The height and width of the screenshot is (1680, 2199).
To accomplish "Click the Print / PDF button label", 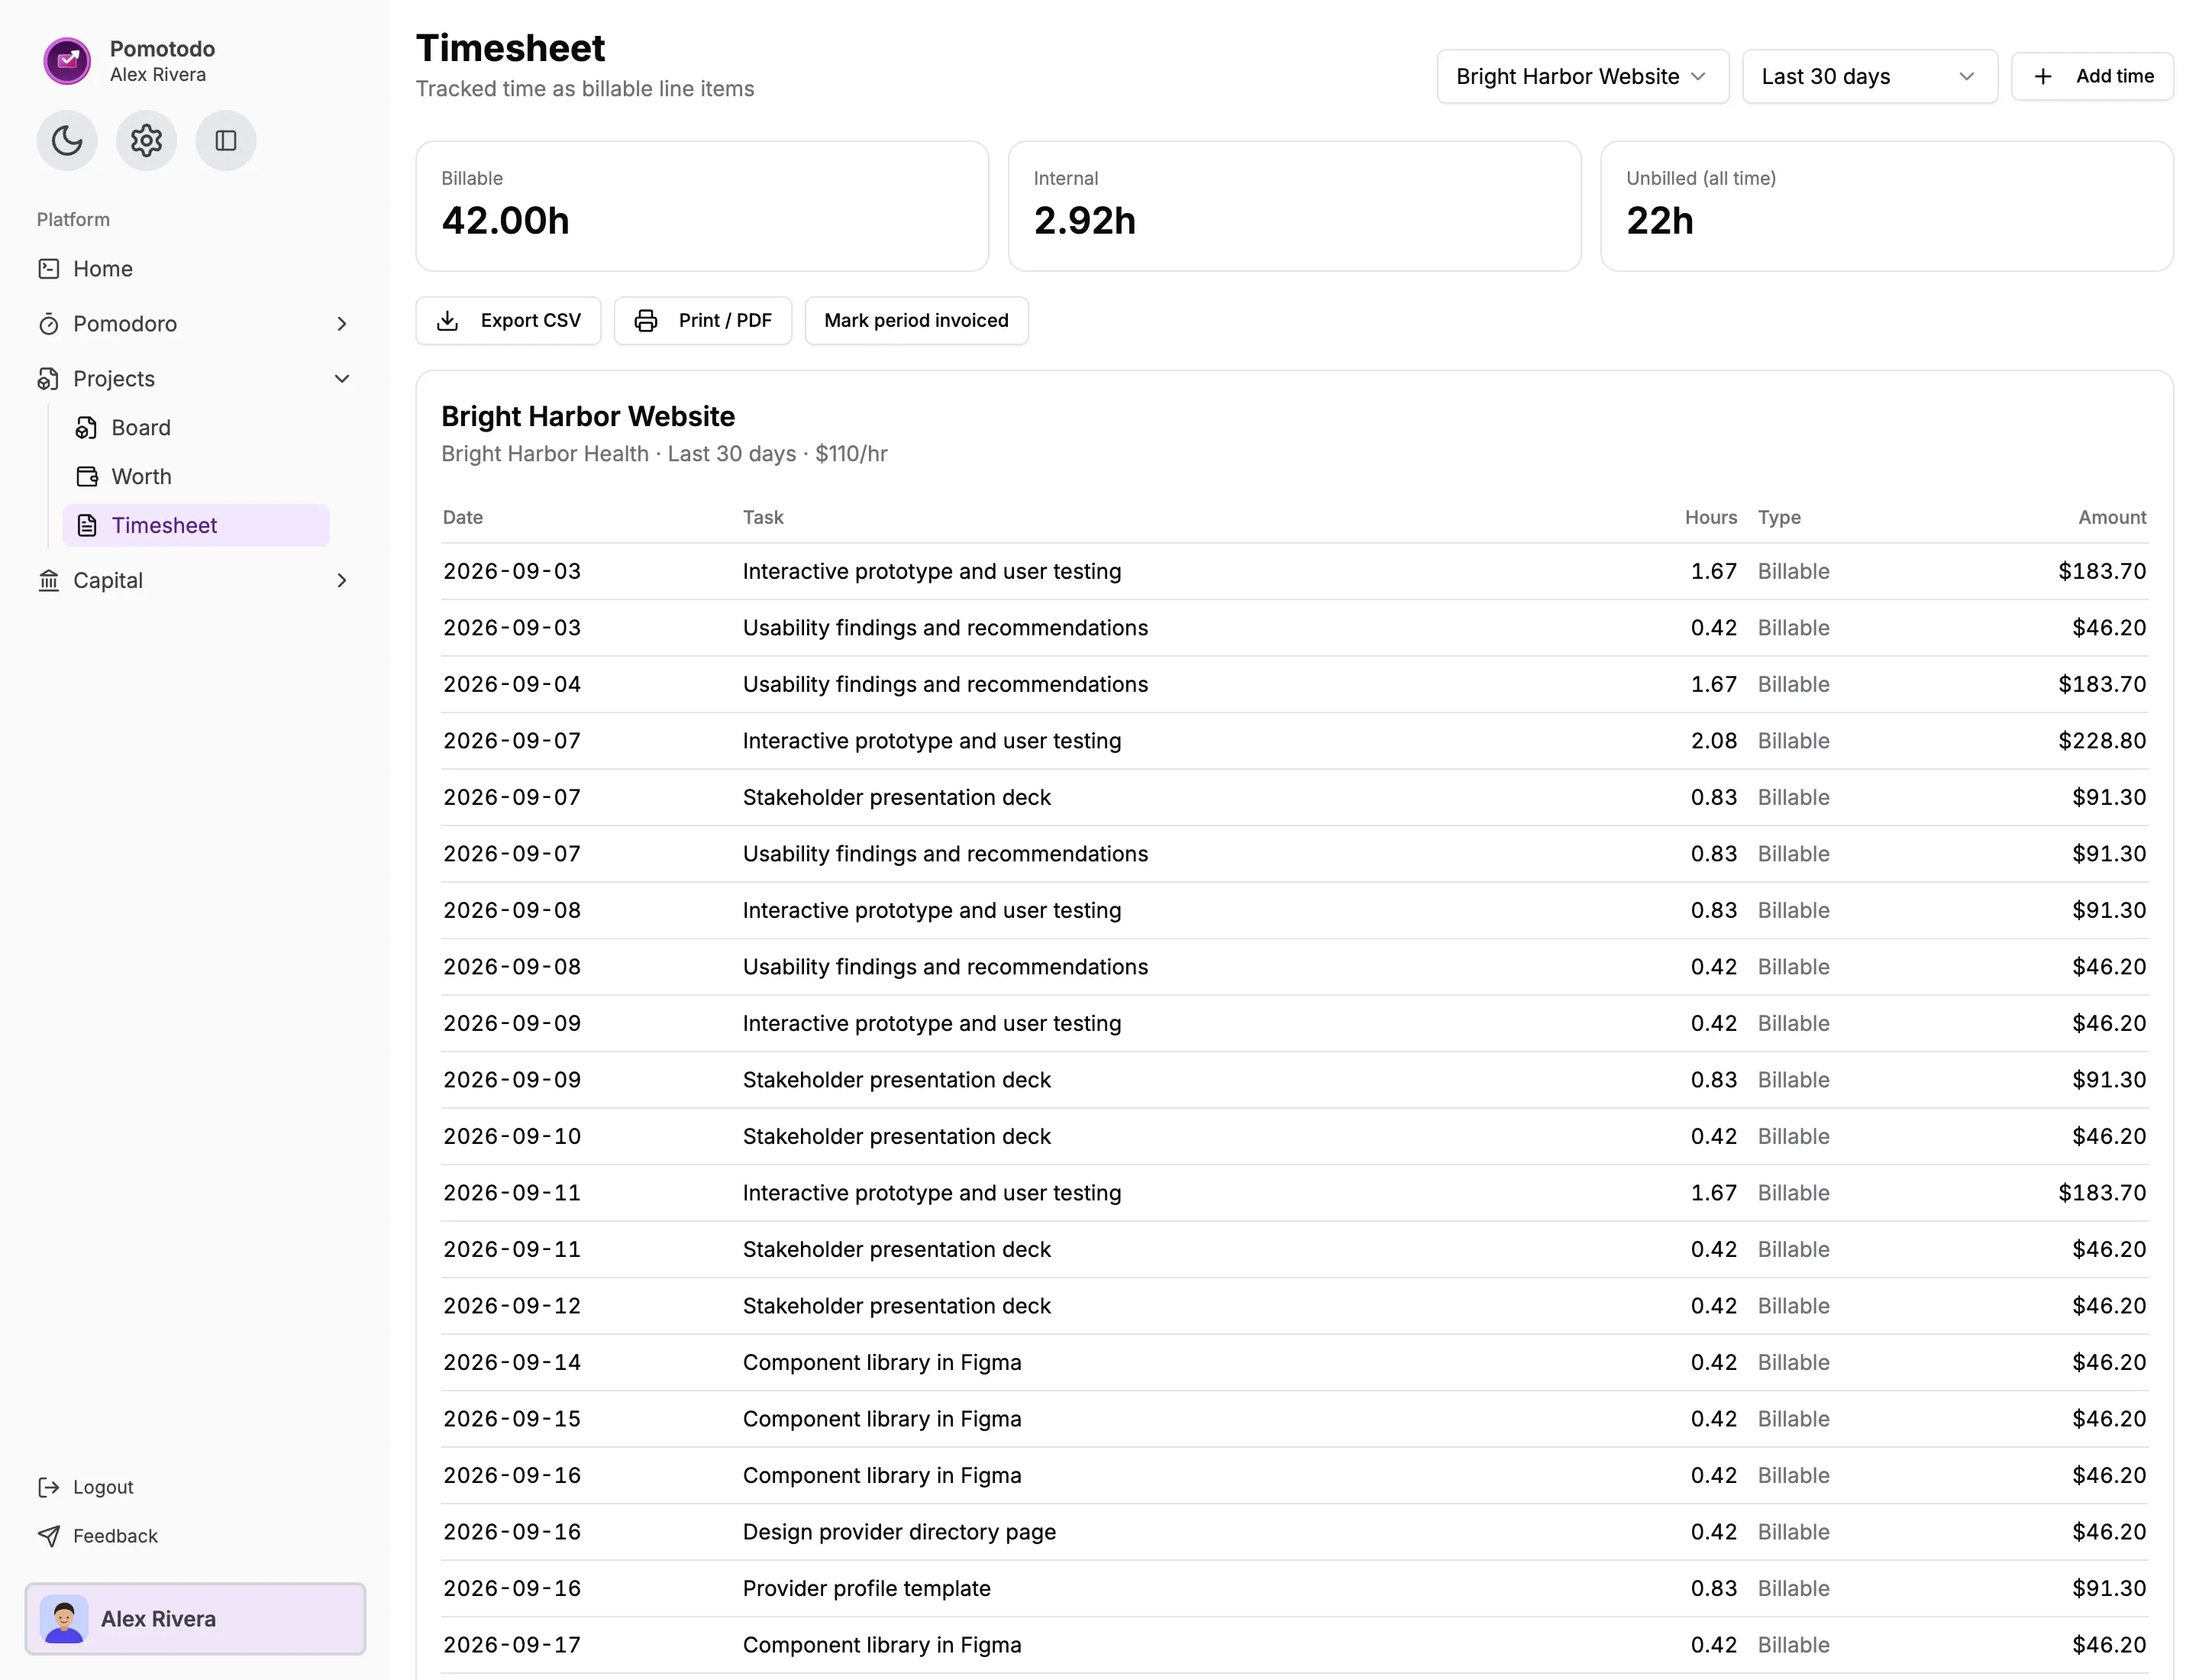I will click(725, 320).
